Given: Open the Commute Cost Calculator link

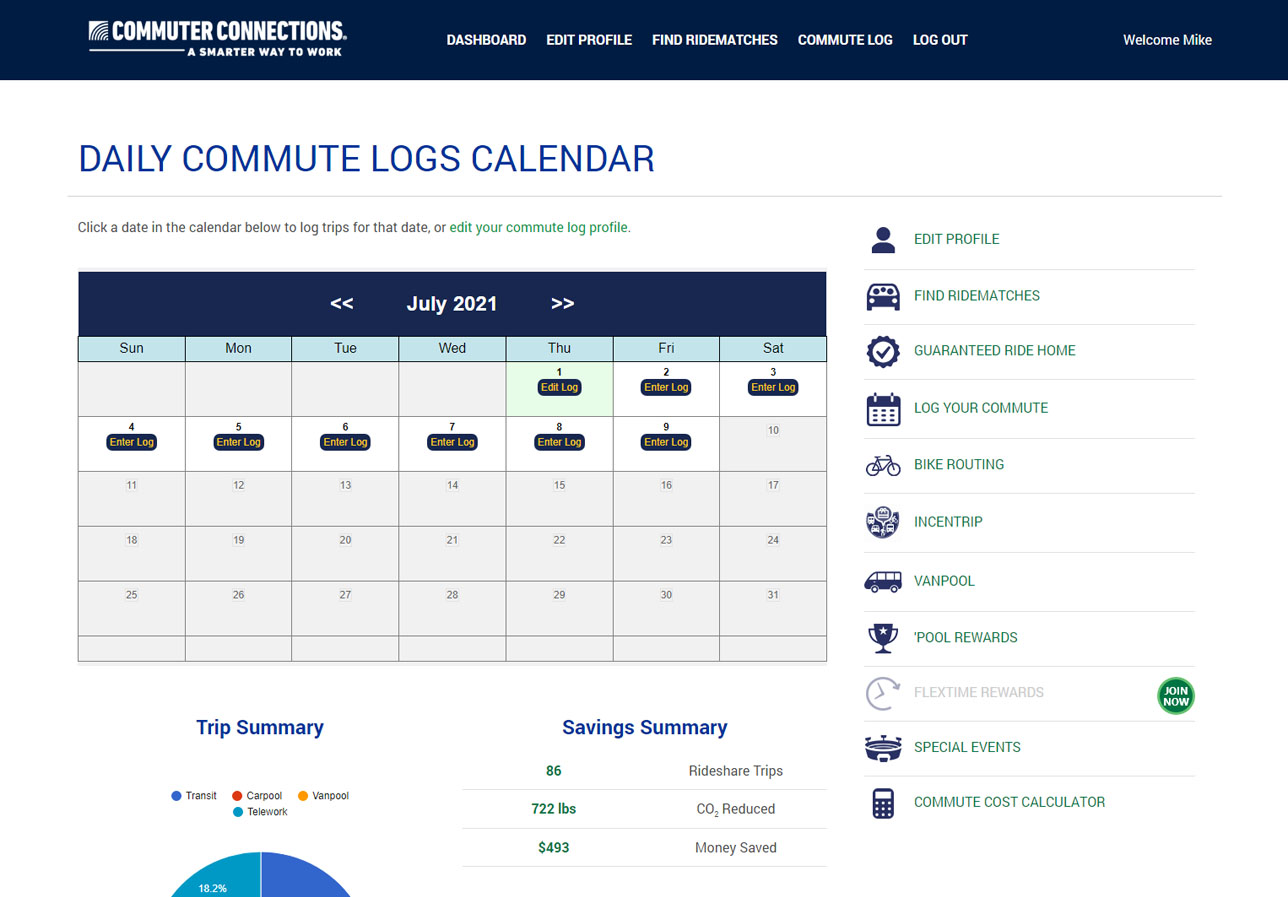Looking at the screenshot, I should [1010, 802].
